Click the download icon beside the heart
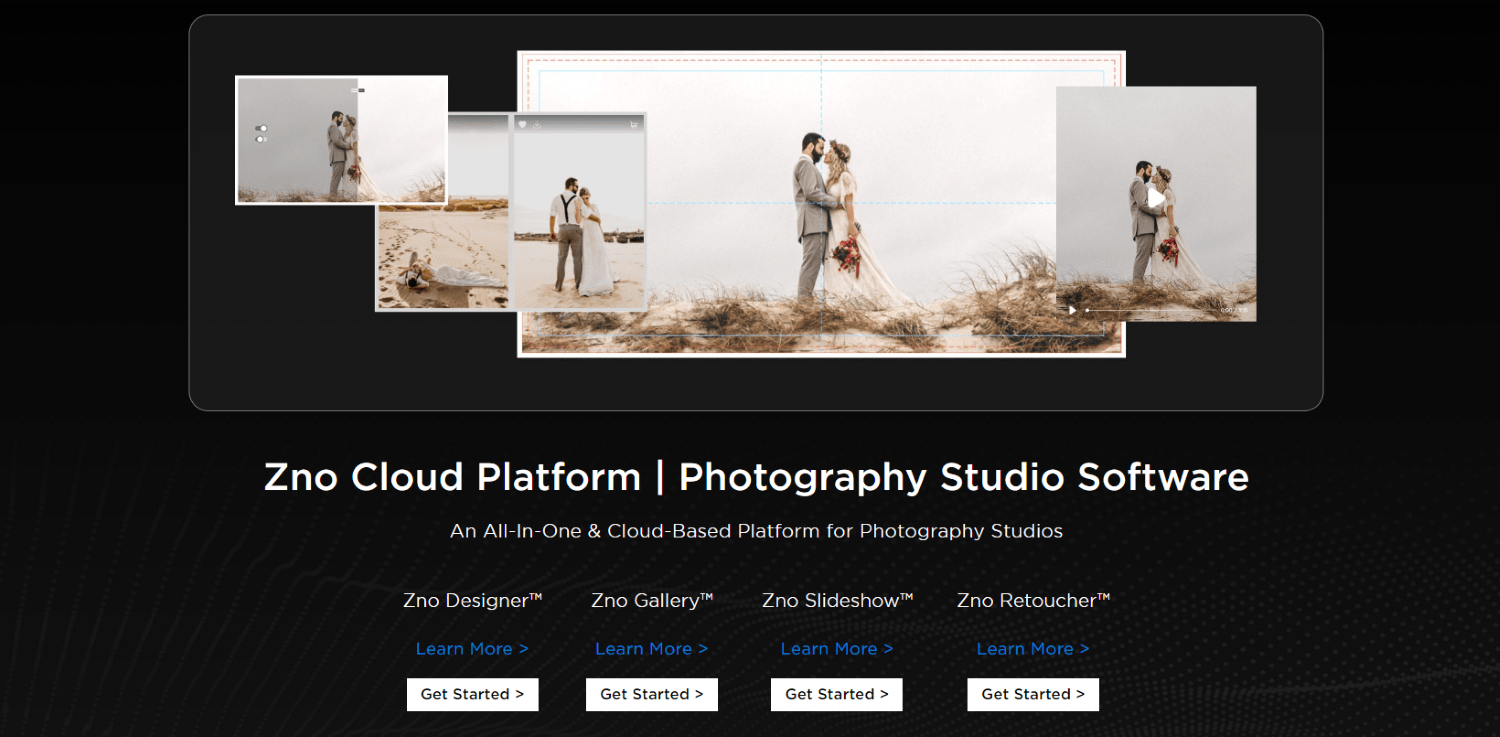 tap(537, 125)
